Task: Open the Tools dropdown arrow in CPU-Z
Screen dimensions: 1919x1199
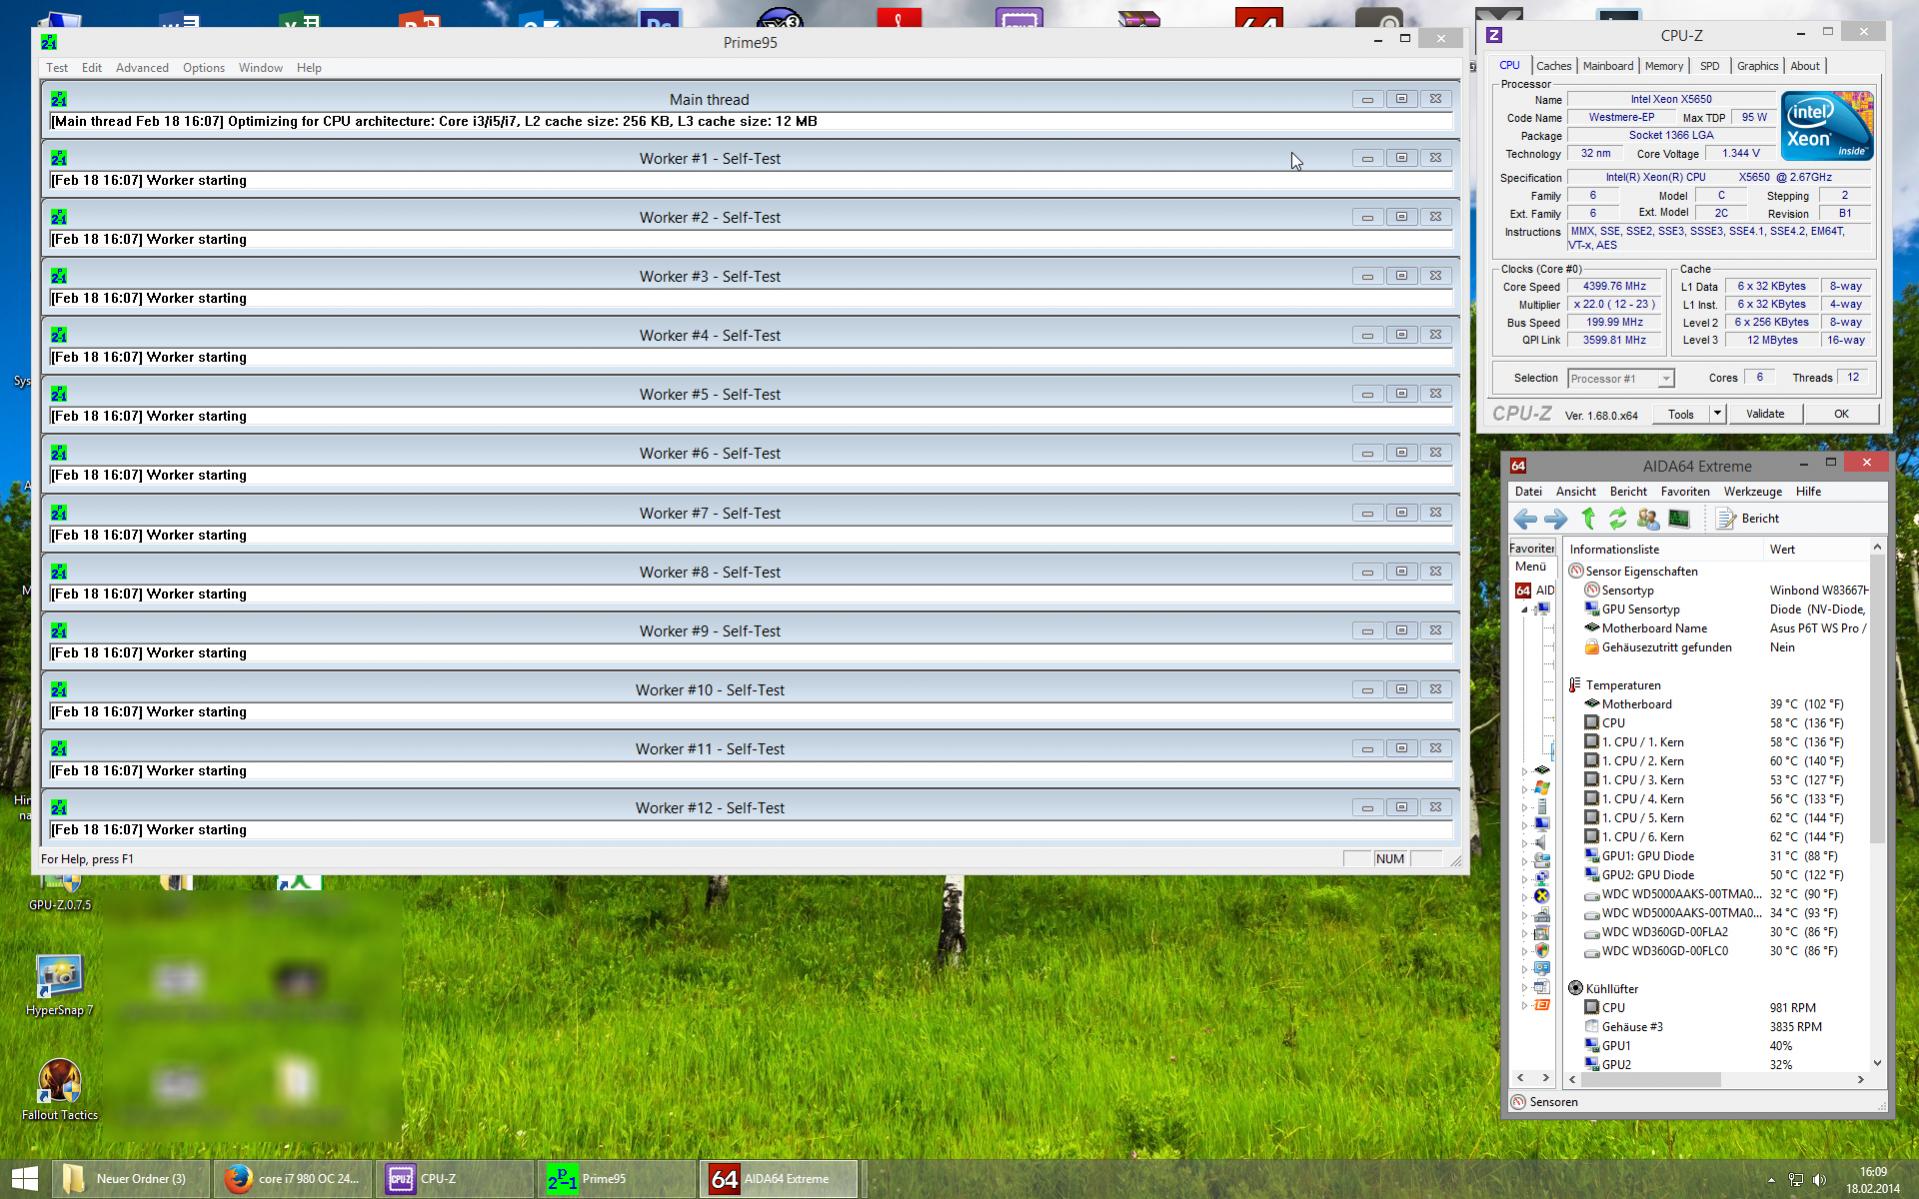Action: pos(1717,414)
